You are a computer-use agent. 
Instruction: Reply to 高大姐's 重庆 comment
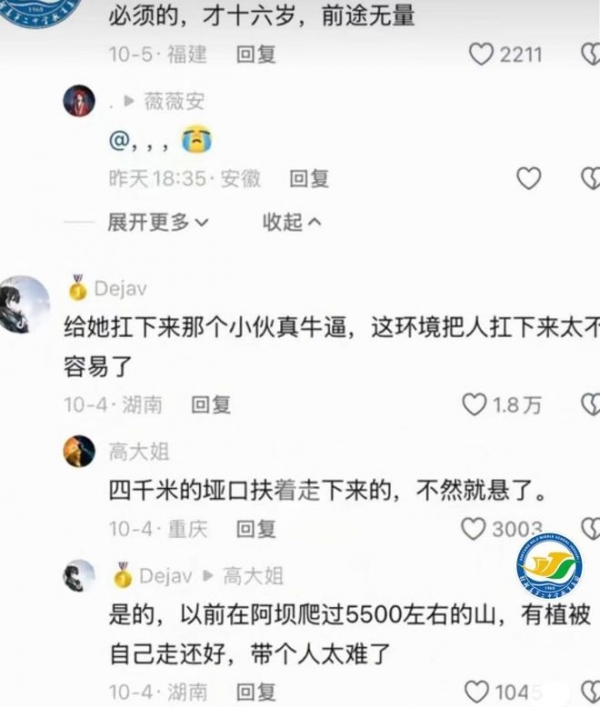[x=256, y=529]
